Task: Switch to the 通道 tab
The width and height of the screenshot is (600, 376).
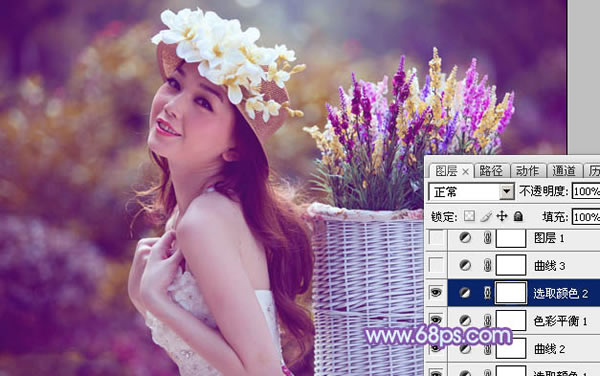Action: pos(564,171)
